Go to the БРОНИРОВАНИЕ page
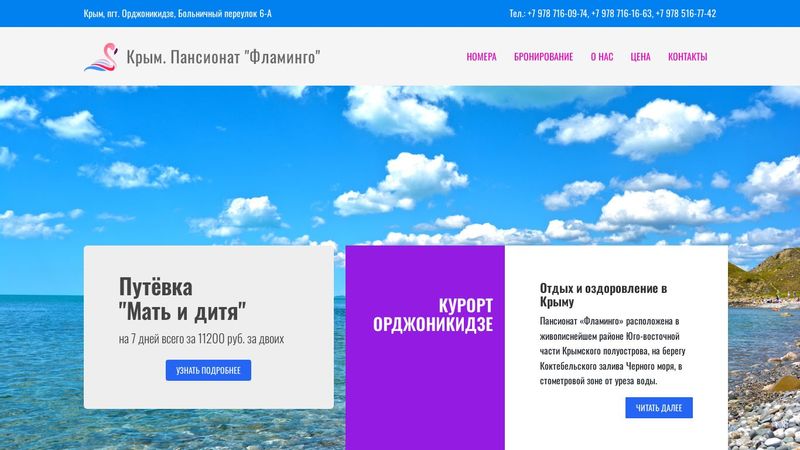 click(543, 57)
